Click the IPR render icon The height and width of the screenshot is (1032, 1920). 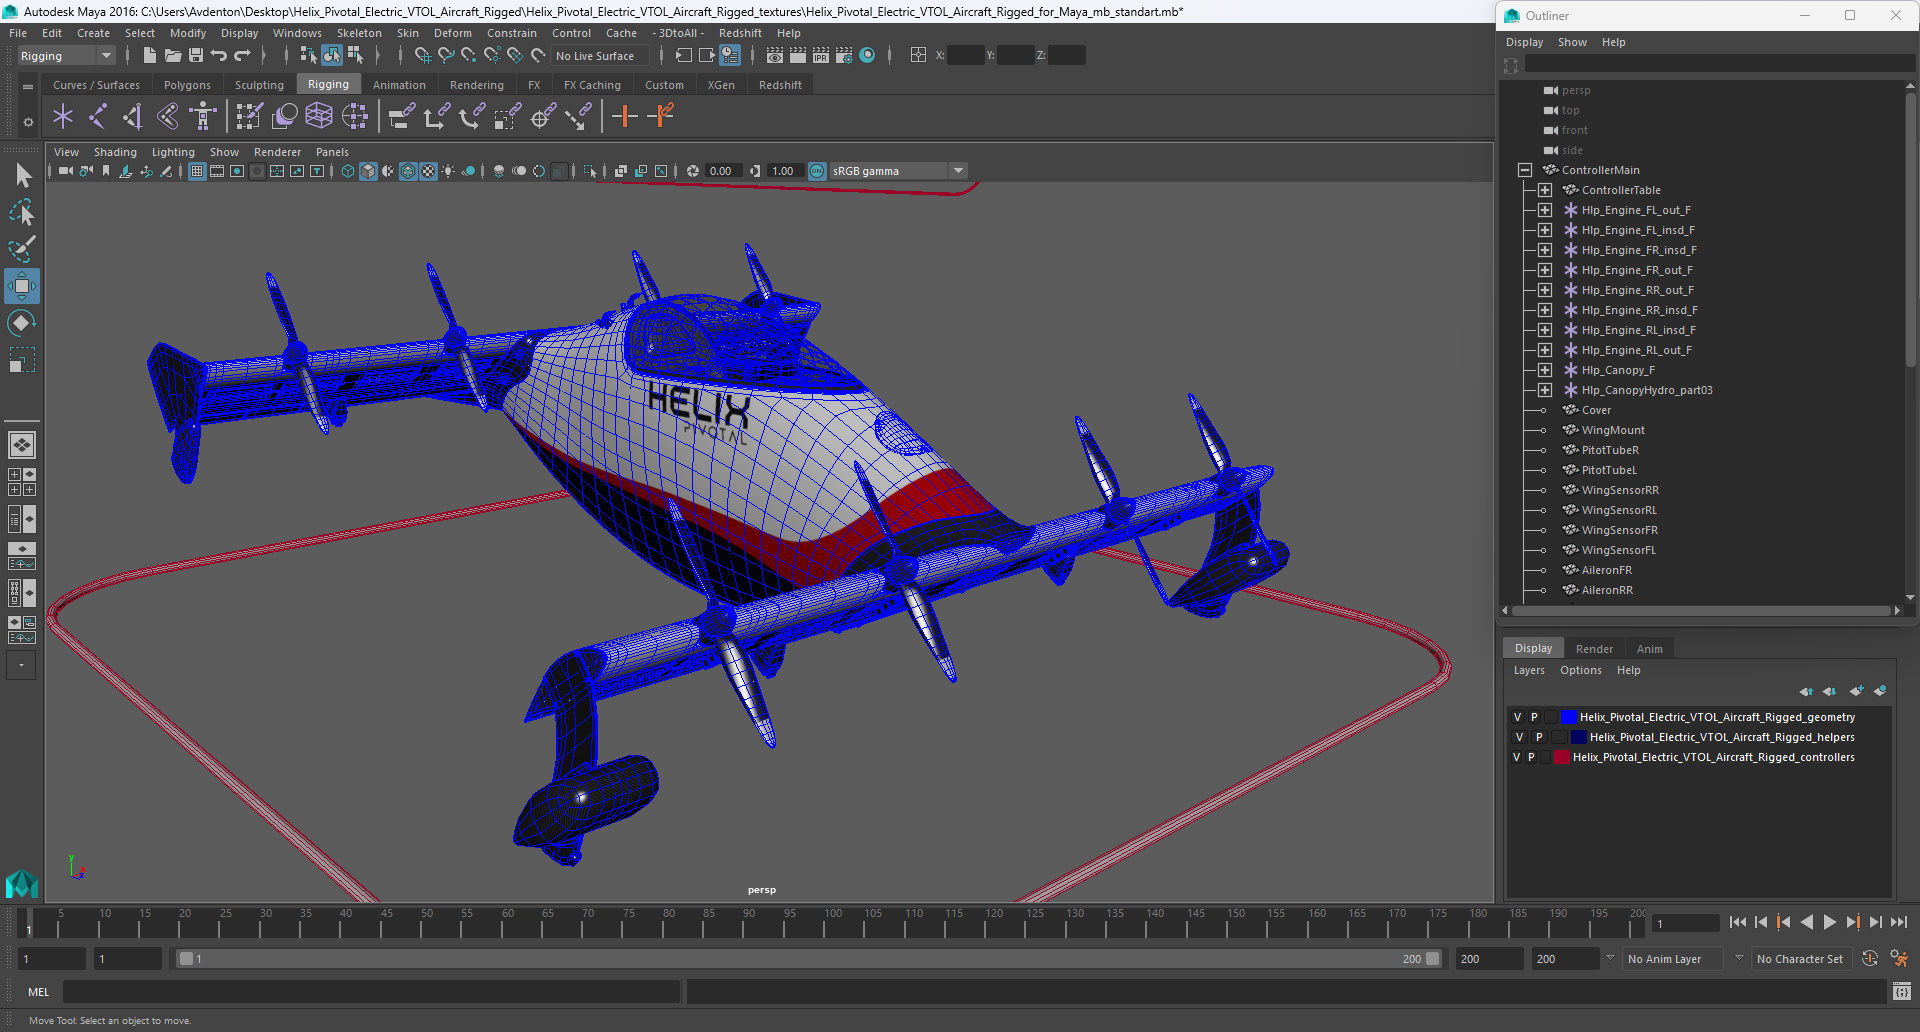point(821,55)
